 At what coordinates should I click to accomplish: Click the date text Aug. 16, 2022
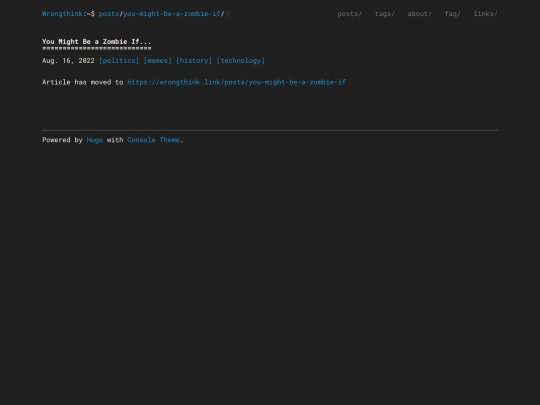click(68, 61)
